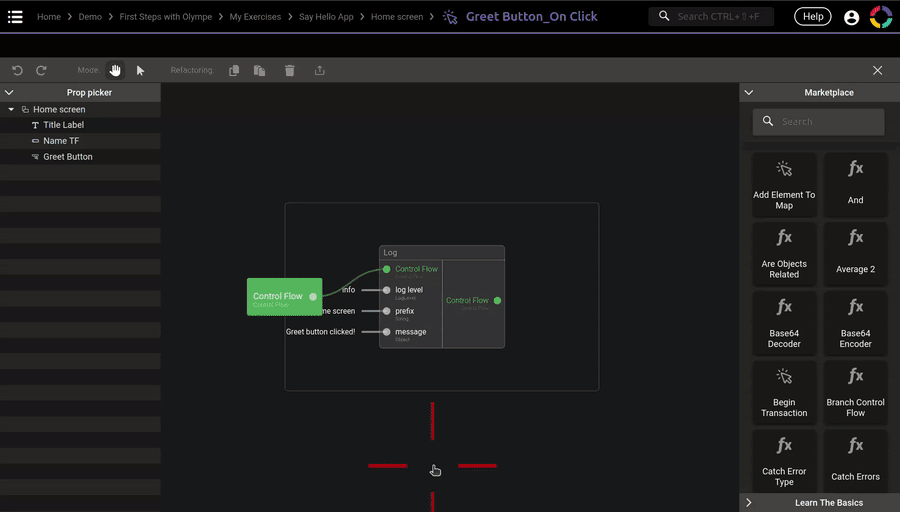Click the Help button
The image size is (900, 512).
point(812,17)
